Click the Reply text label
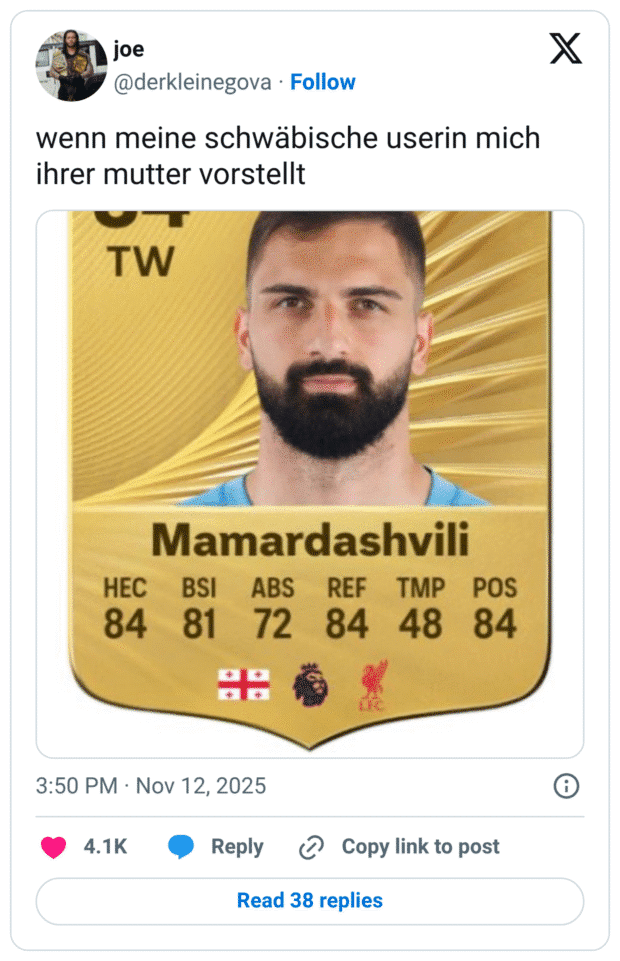Image resolution: width=620 pixels, height=961 pixels. pos(237,847)
